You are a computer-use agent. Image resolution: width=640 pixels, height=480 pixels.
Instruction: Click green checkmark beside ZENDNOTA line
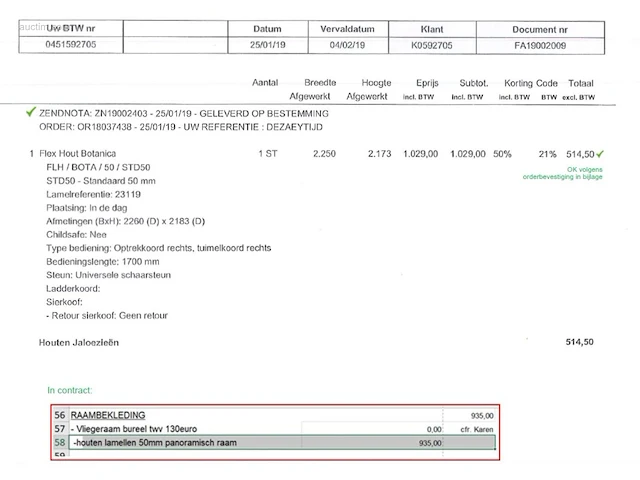31,111
